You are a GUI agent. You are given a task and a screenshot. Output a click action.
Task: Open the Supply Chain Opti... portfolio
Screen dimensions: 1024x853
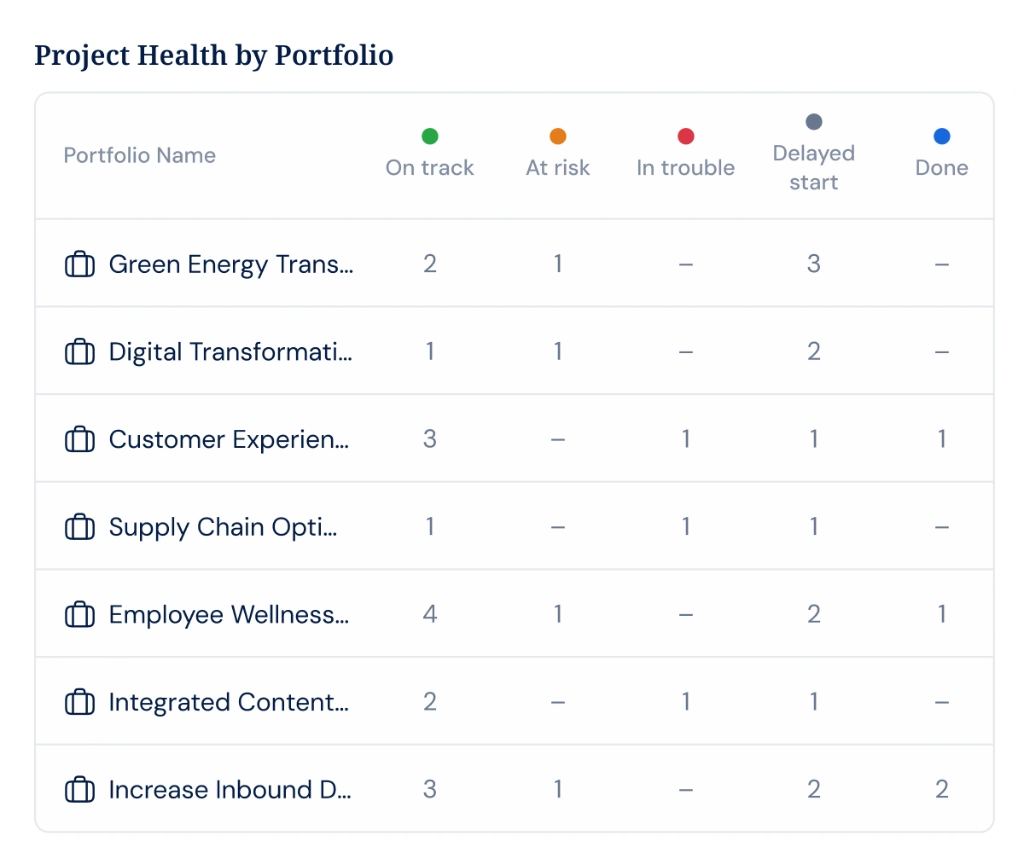223,527
